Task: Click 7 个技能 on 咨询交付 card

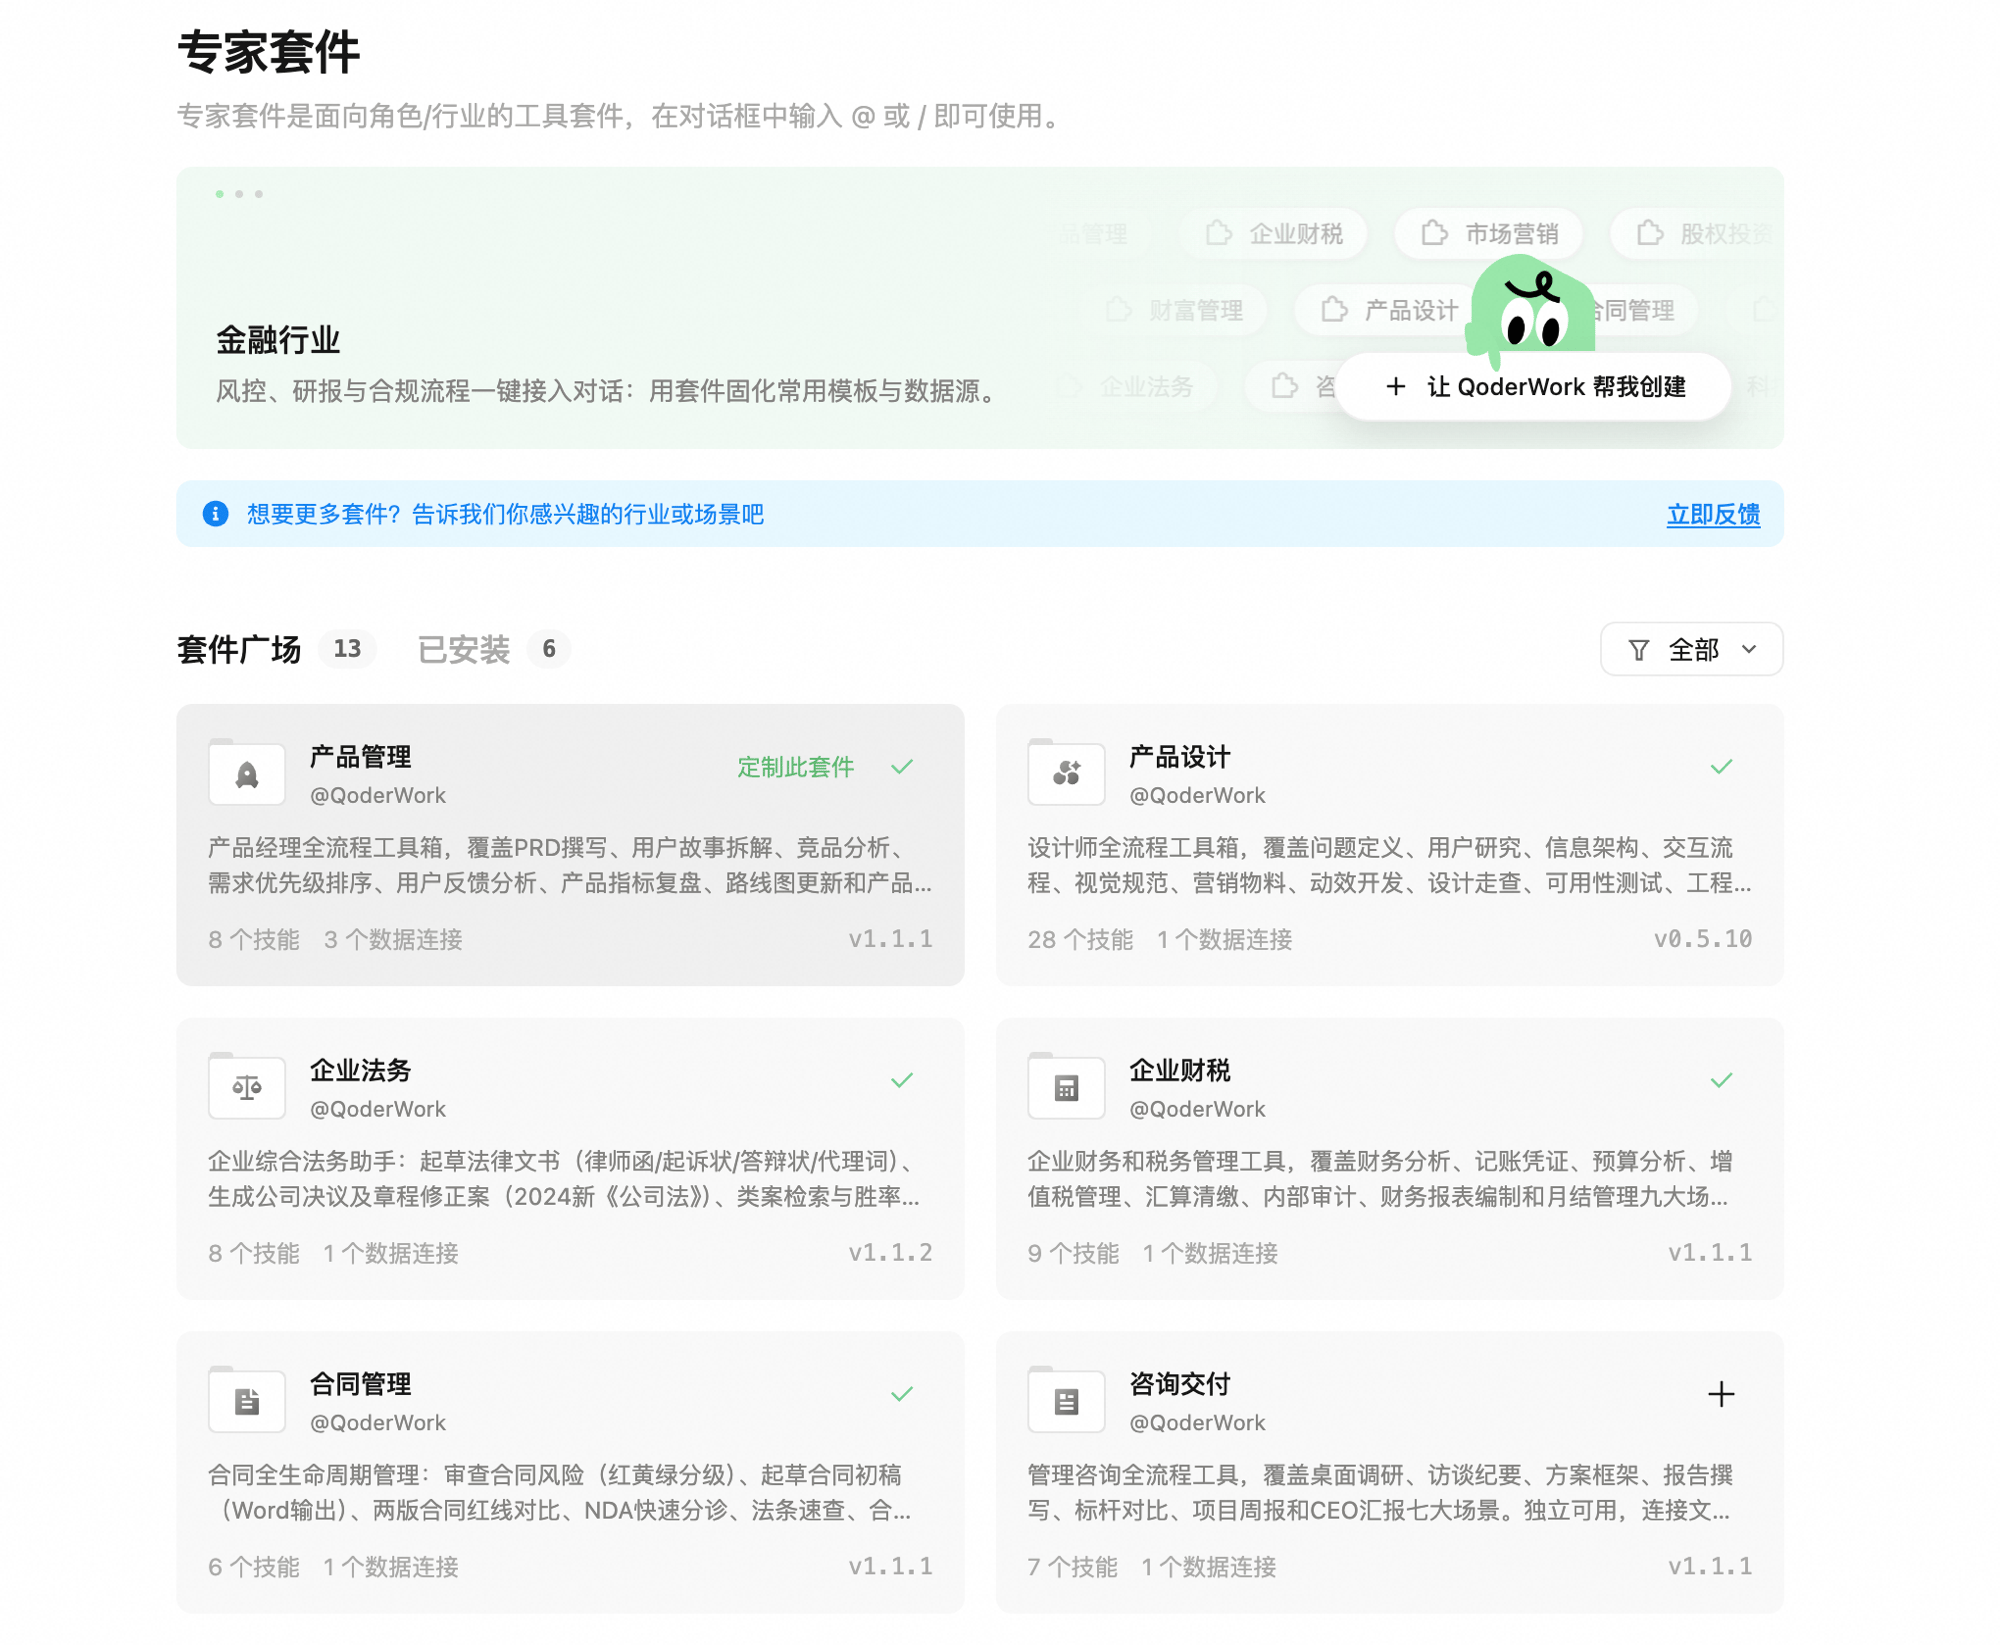Action: 1073,1567
